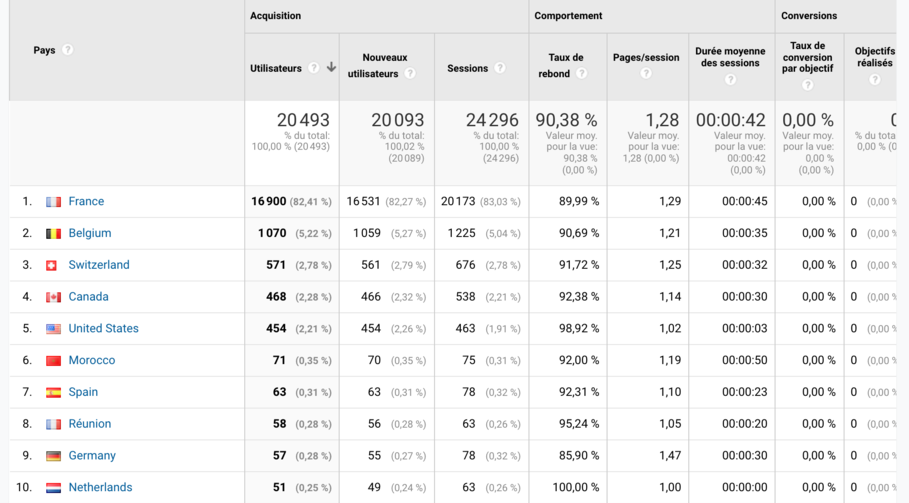Click the Morocco flag icon
Image resolution: width=909 pixels, height=503 pixels.
click(53, 361)
